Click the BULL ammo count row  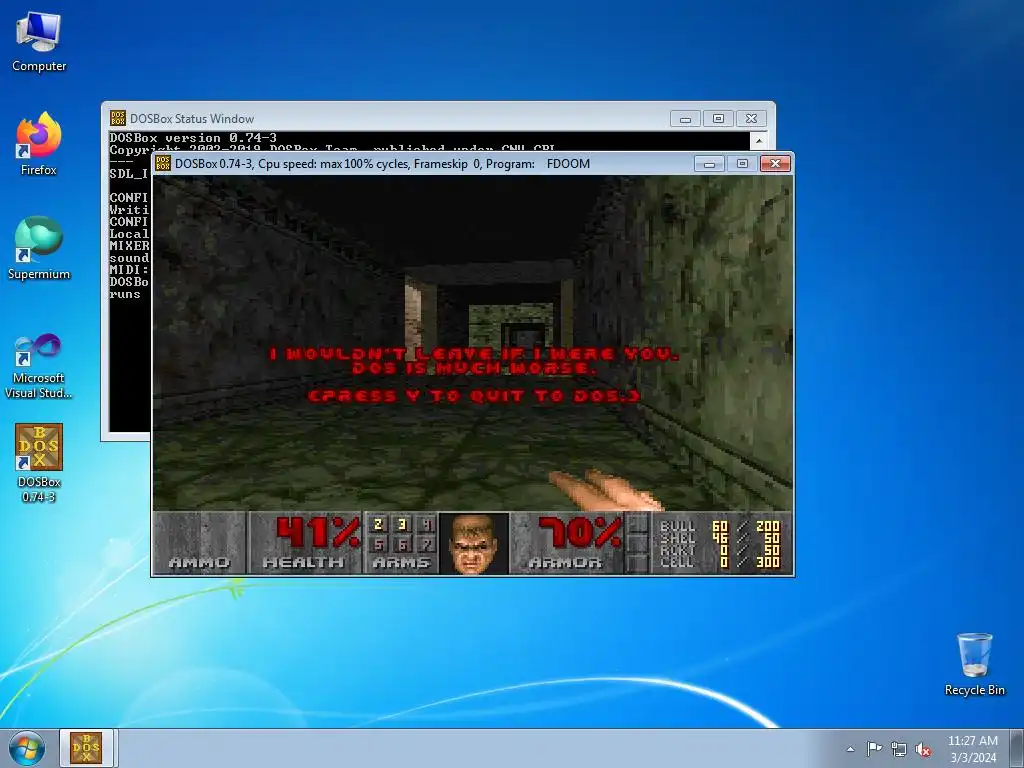tap(720, 526)
